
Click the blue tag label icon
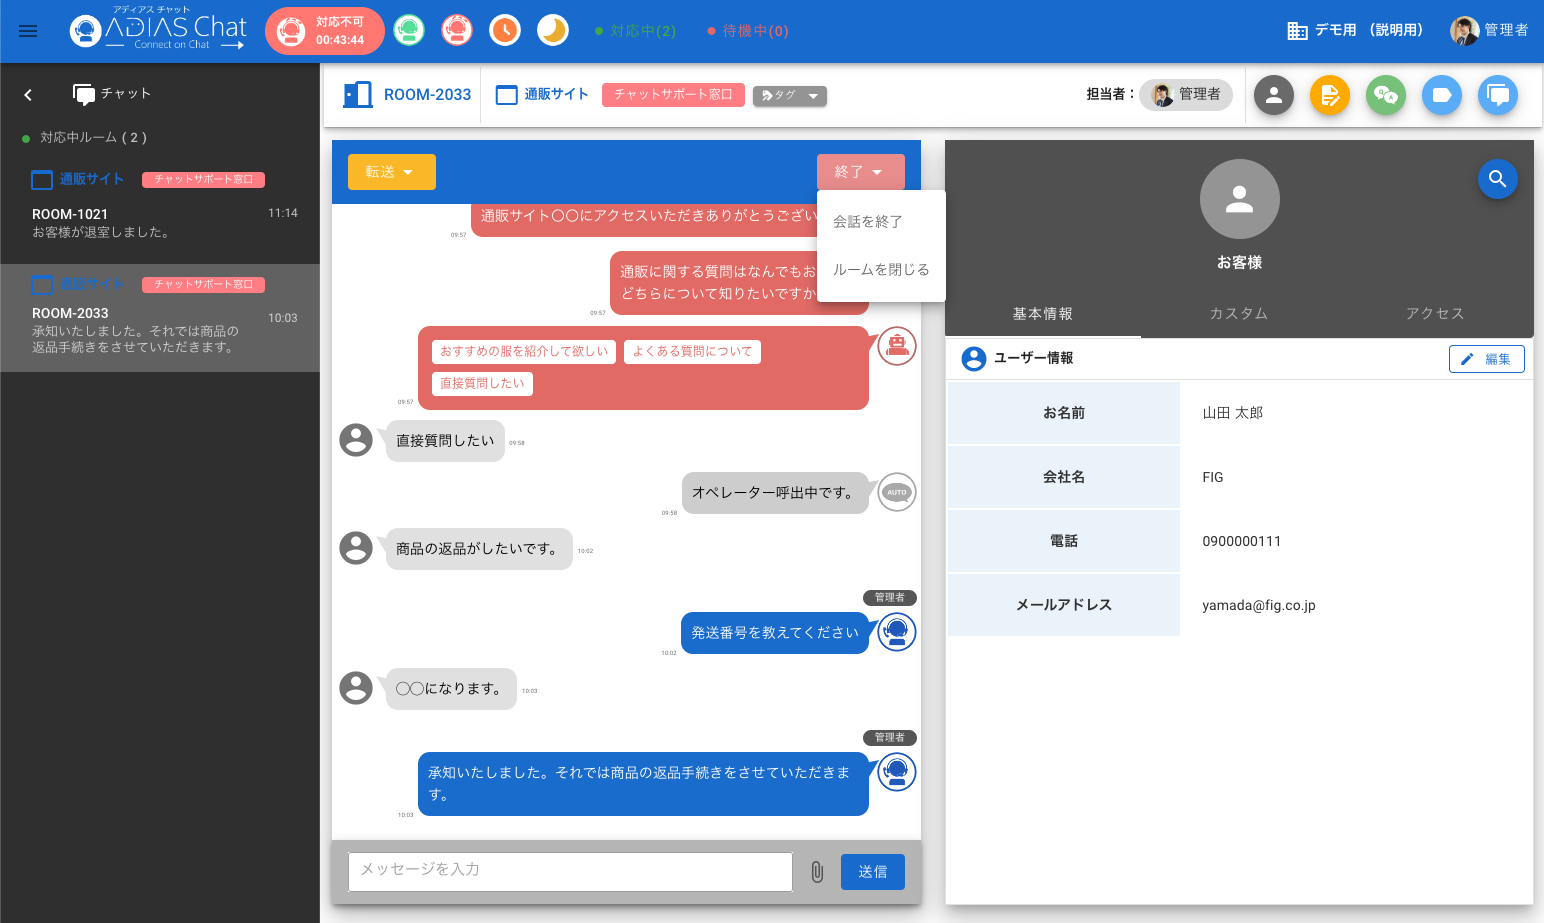[1442, 95]
